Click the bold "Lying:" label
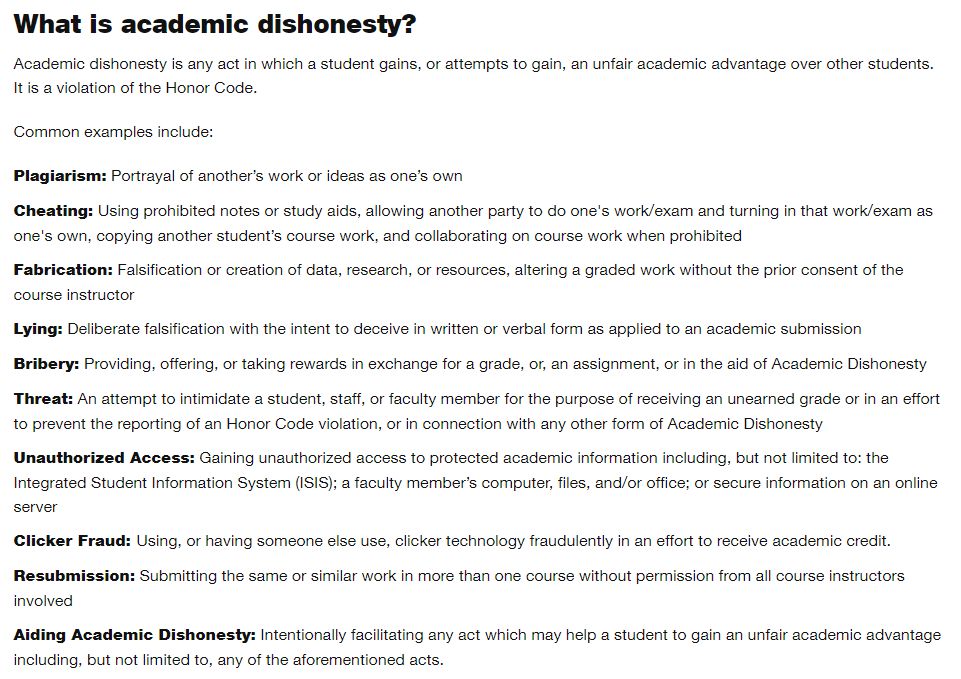Screen dimensions: 961x679 click(38, 329)
